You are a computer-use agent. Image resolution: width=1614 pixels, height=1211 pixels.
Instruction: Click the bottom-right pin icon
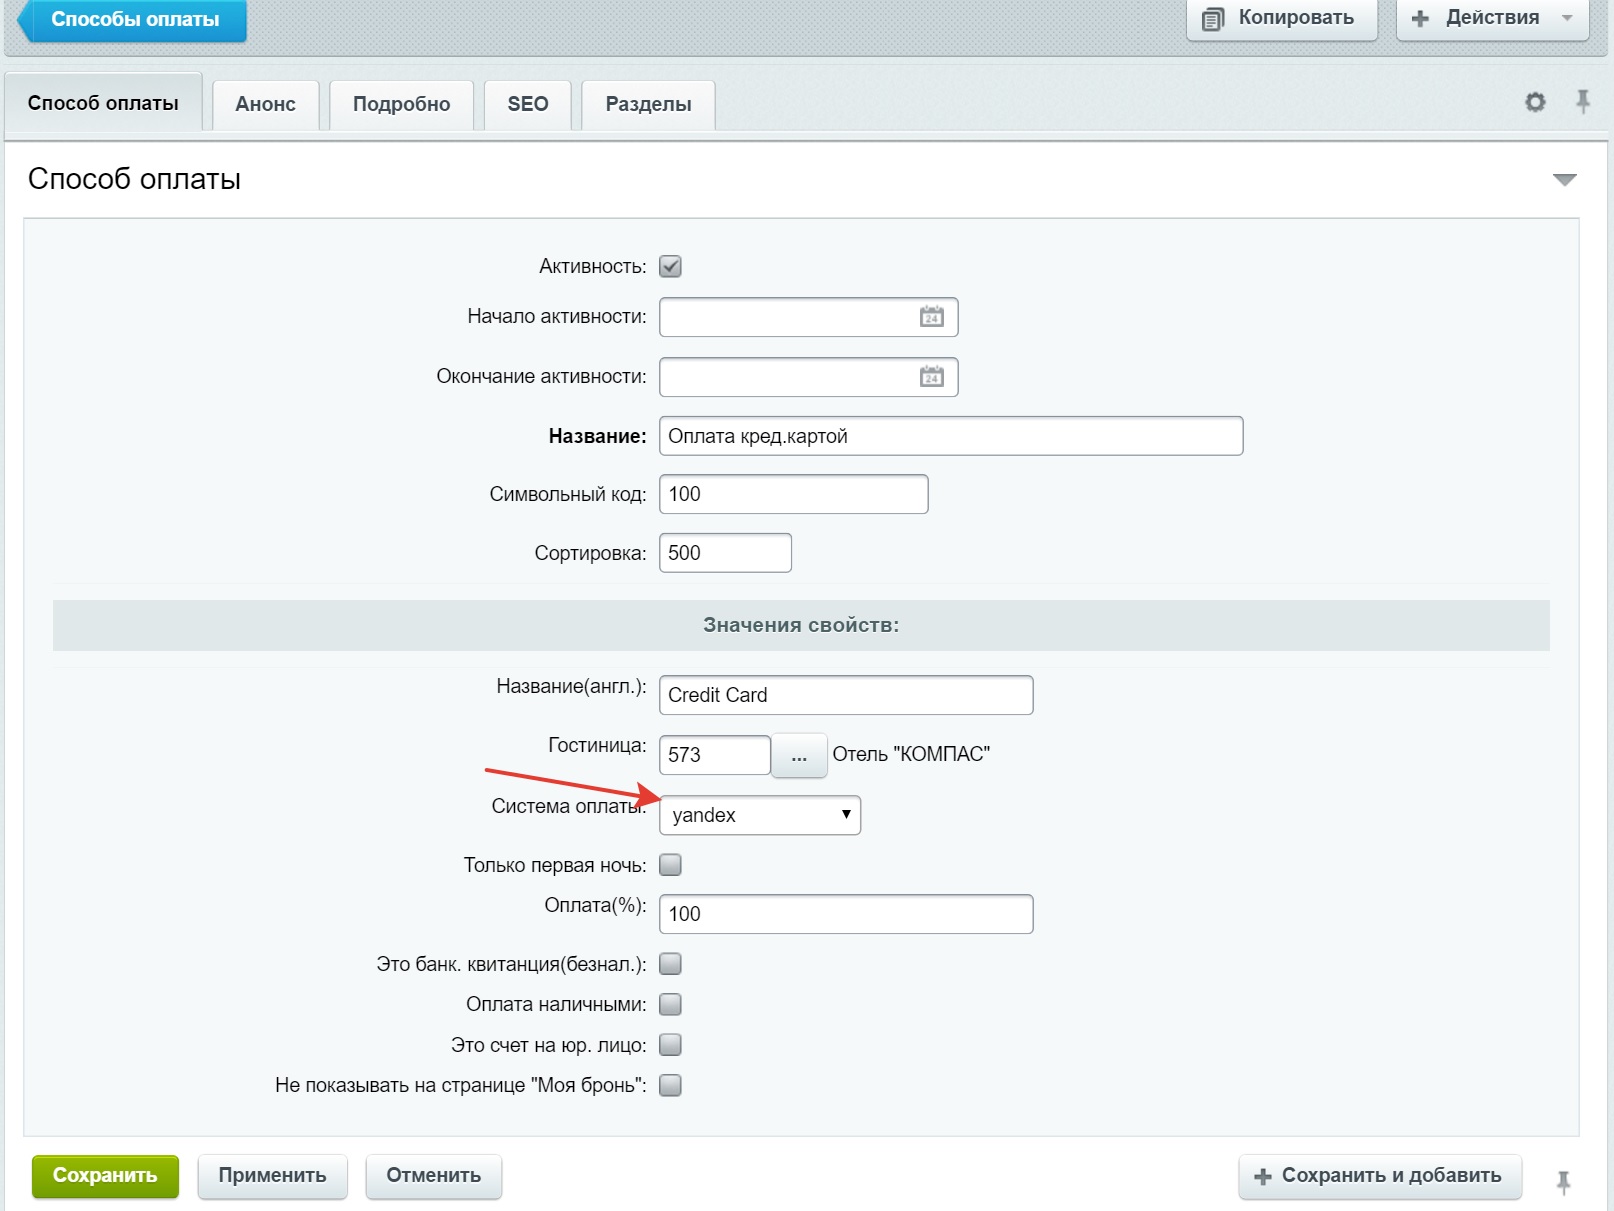point(1564,1183)
